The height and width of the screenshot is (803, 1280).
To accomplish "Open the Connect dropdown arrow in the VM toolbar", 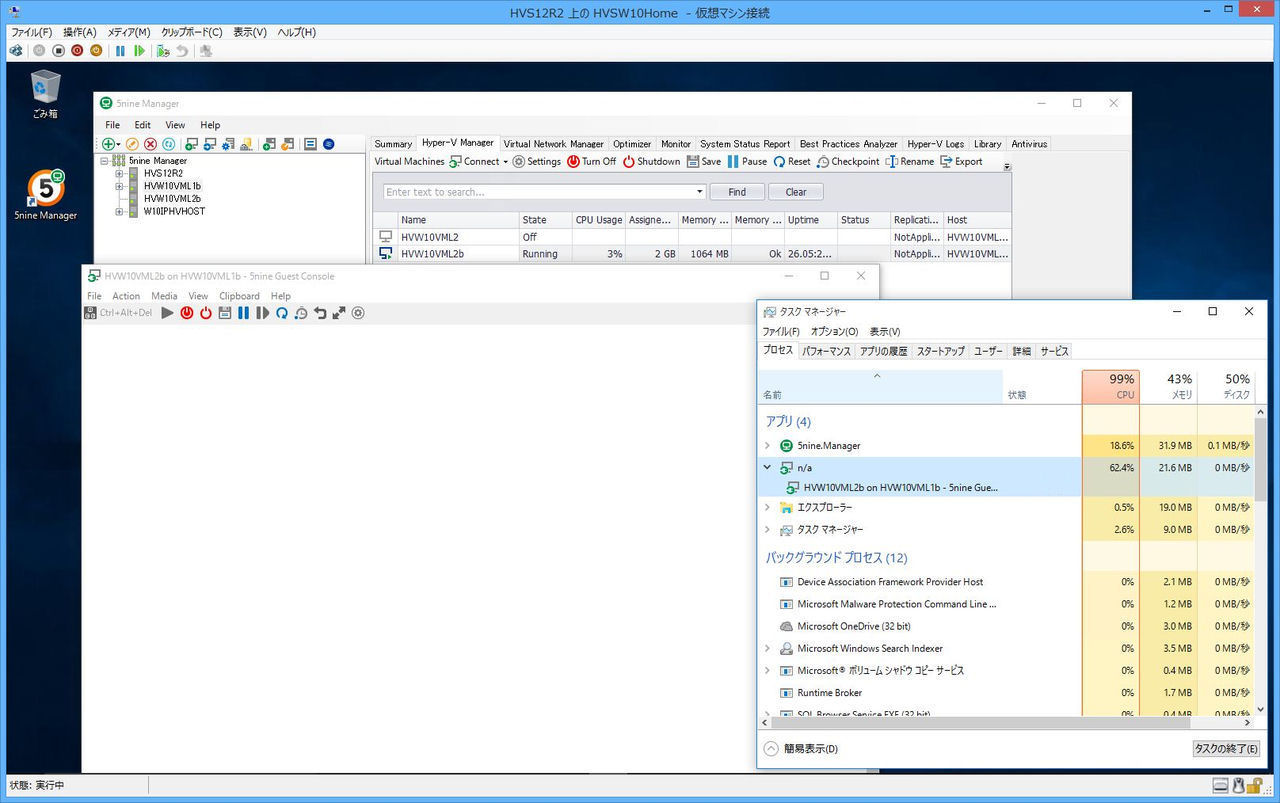I will 505,162.
